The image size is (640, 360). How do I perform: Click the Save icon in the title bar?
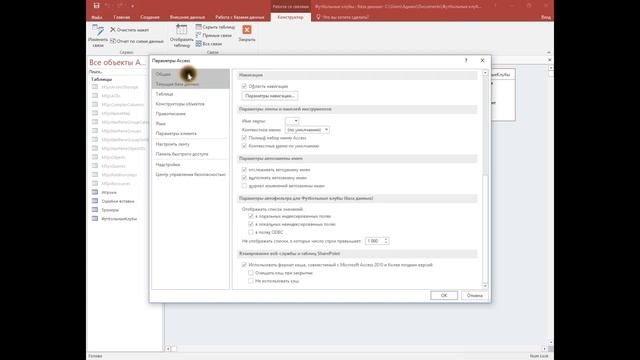[96, 5]
